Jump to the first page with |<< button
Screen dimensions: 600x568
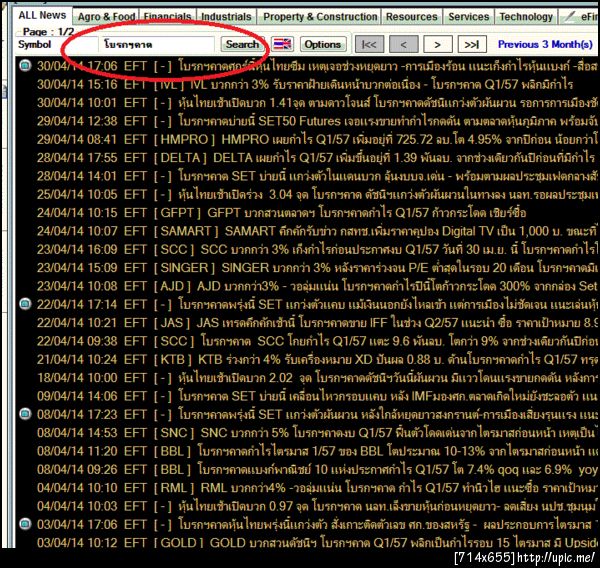pos(369,45)
